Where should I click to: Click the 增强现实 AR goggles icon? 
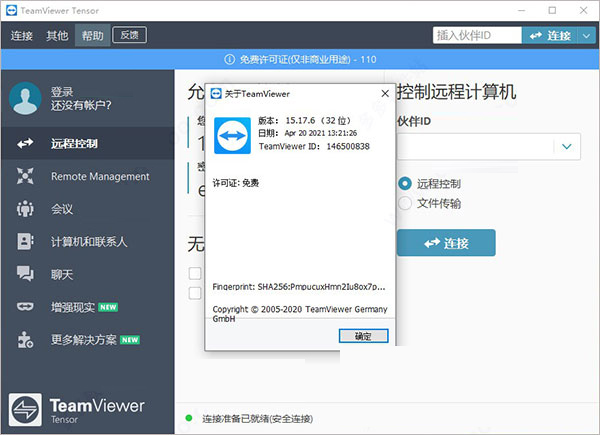click(x=25, y=307)
